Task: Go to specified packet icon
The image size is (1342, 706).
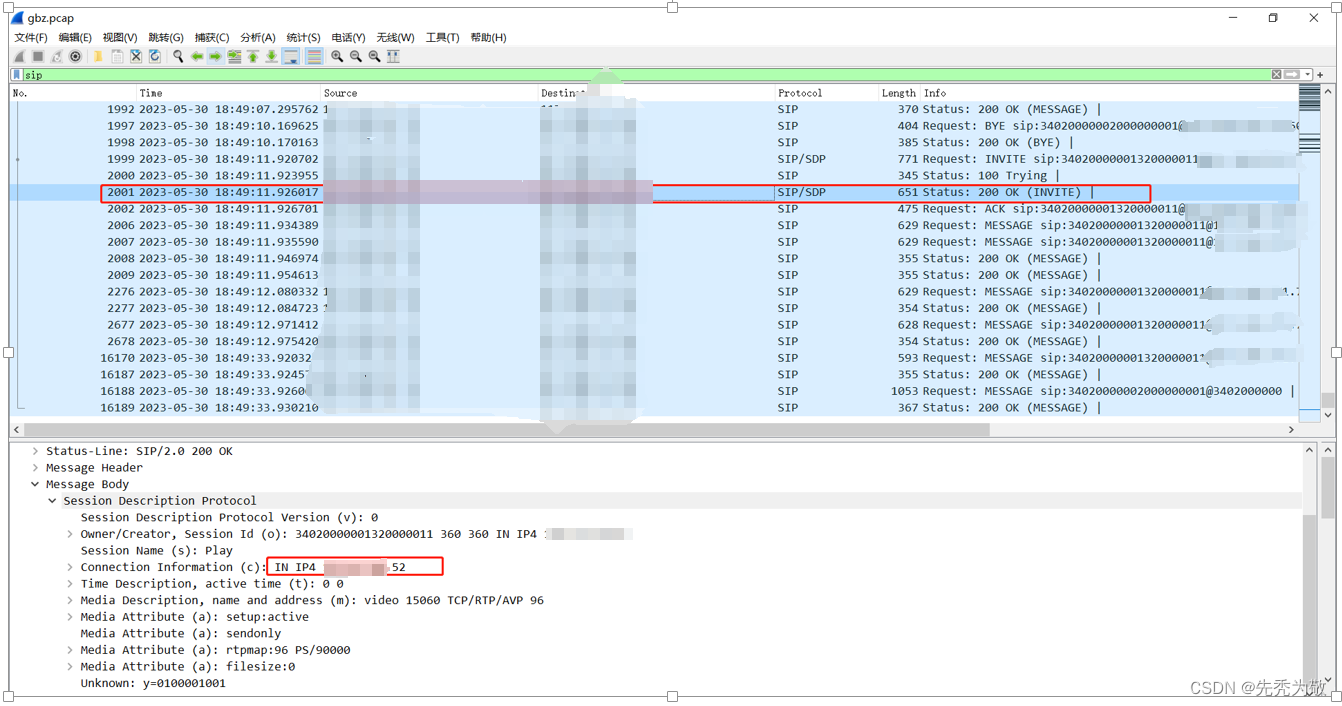Action: click(234, 57)
